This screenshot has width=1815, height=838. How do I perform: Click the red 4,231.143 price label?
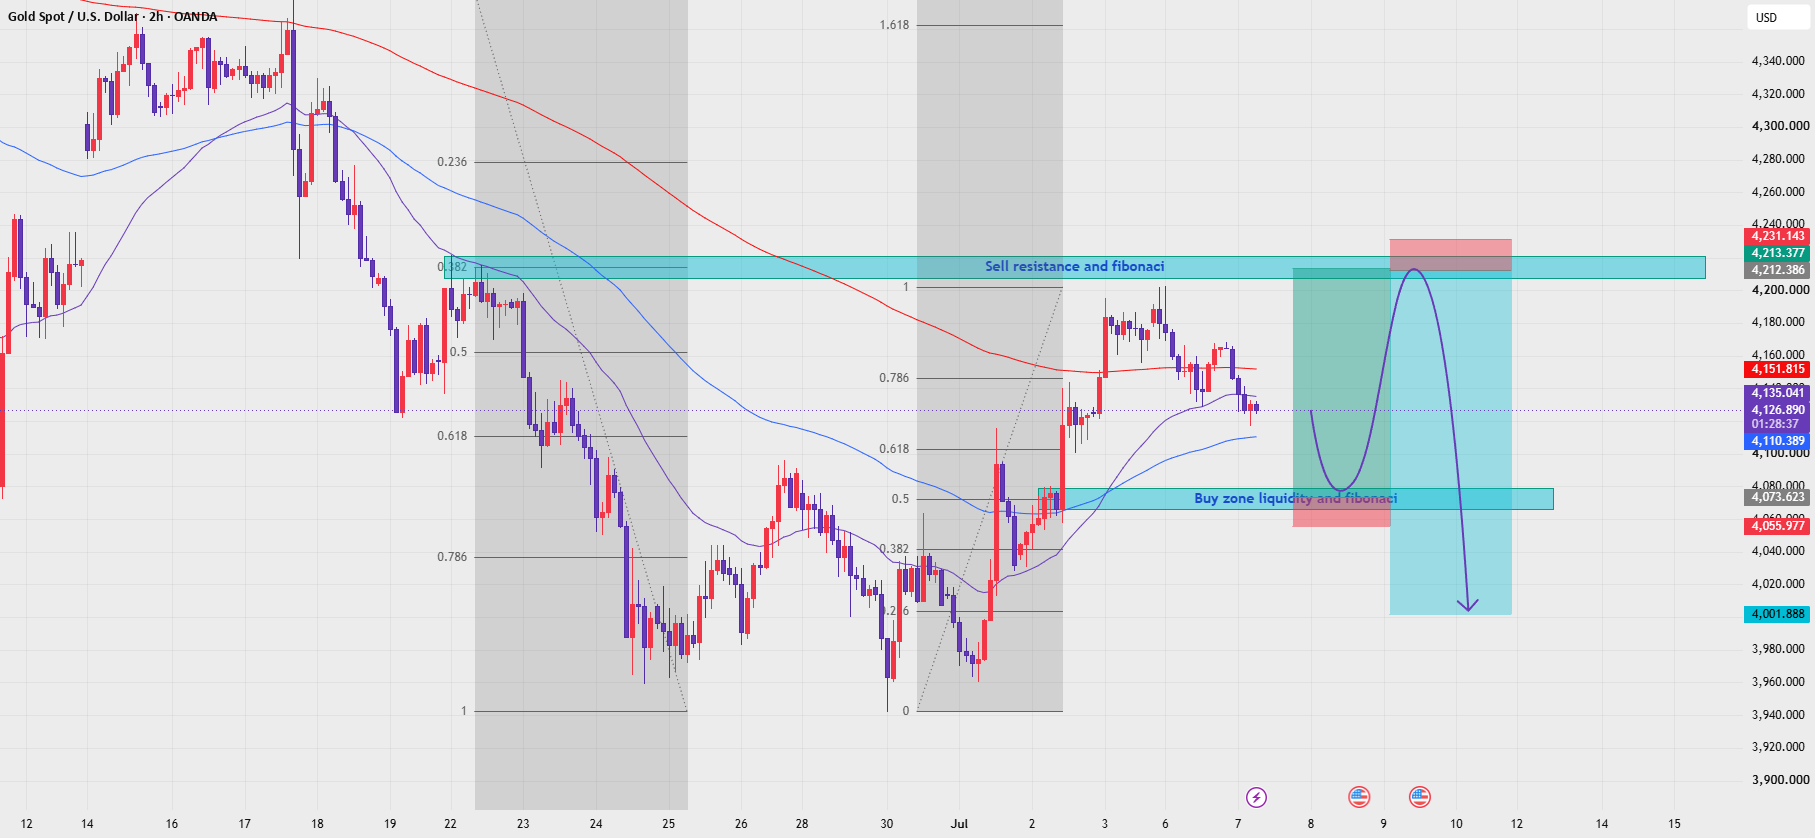1777,236
